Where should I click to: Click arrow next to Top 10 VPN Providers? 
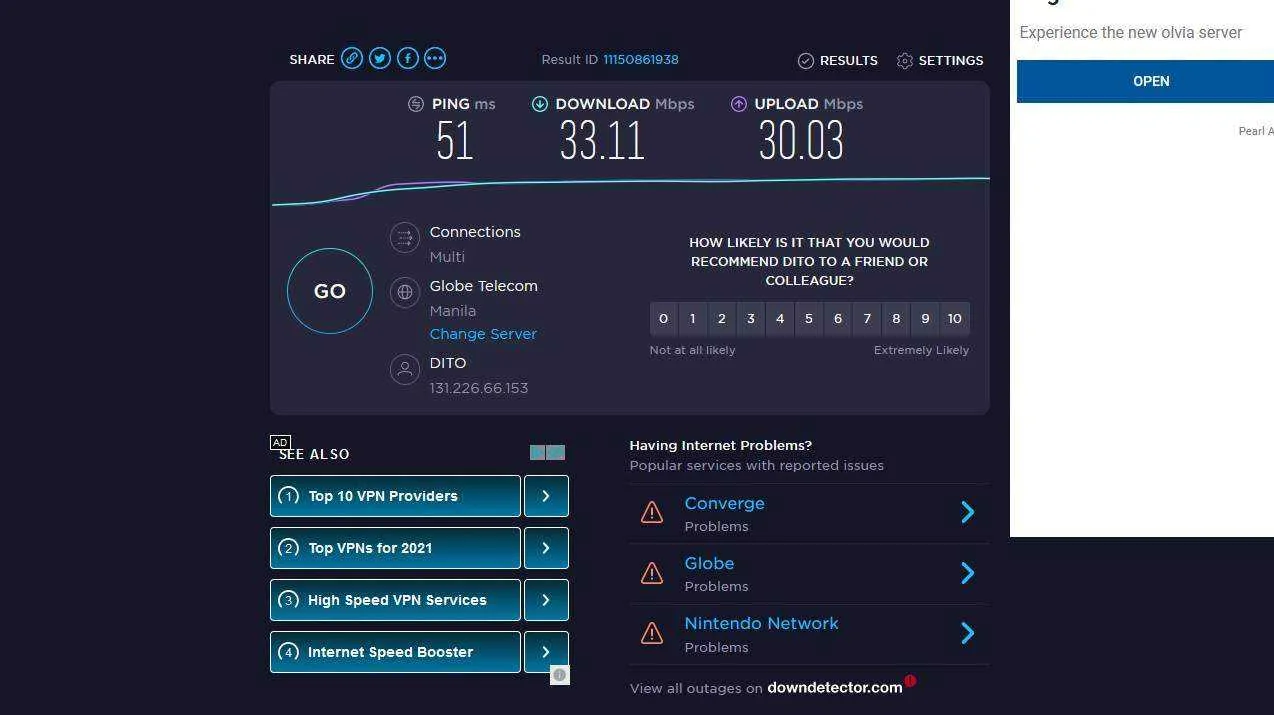[546, 496]
